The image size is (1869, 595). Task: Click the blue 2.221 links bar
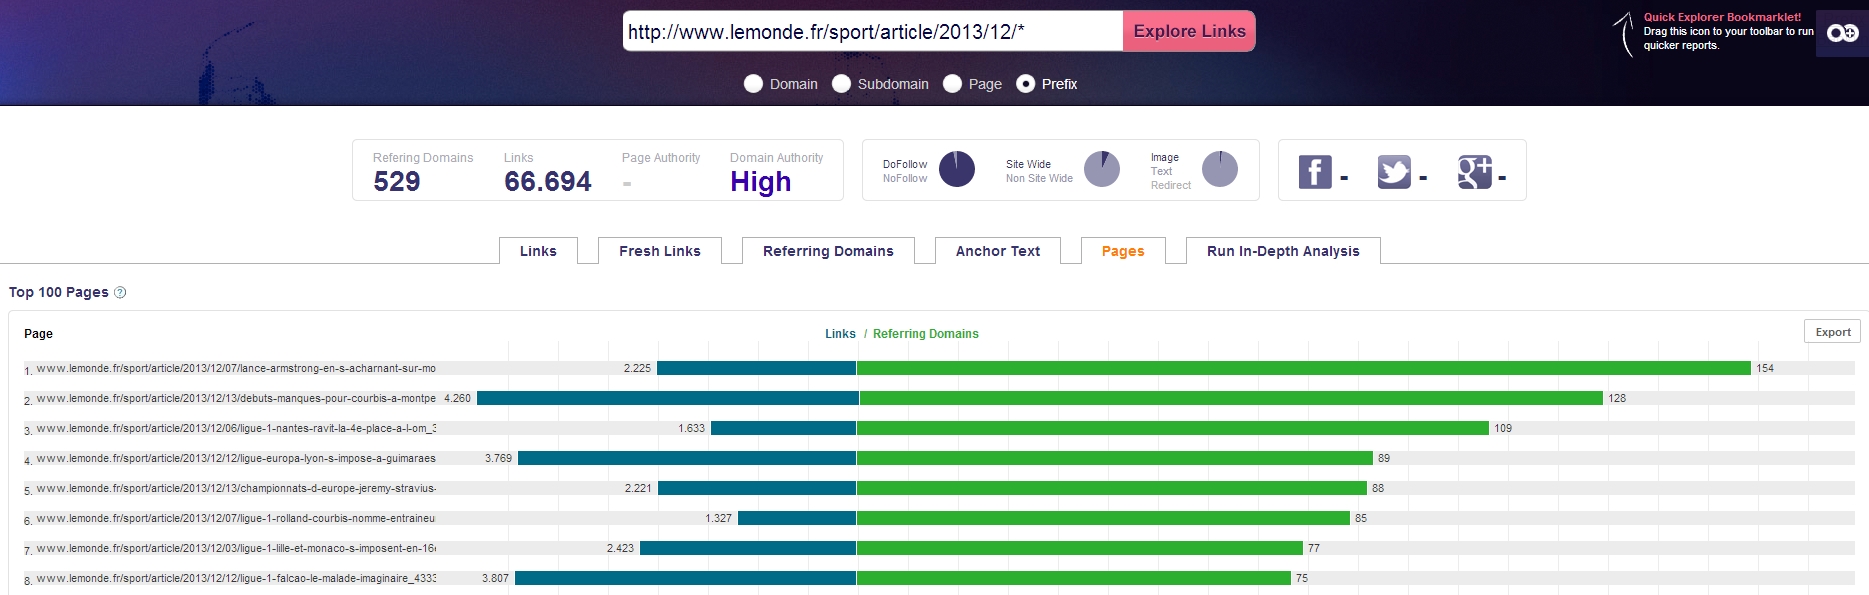[757, 488]
